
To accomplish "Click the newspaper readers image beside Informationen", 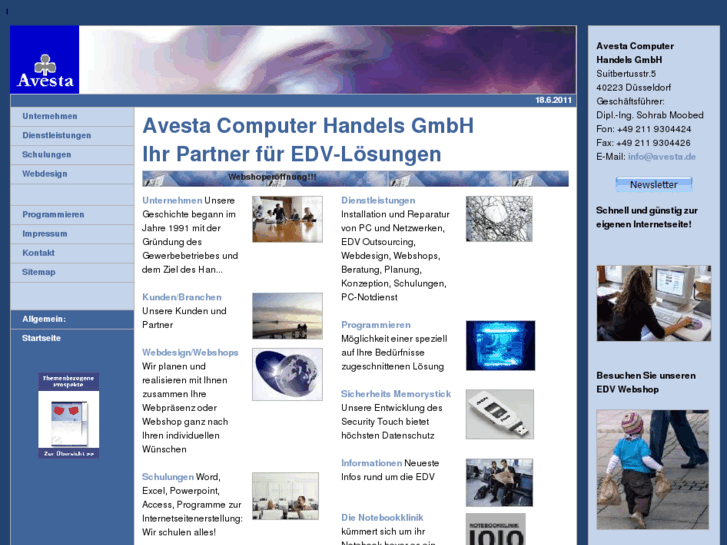I will [x=499, y=482].
